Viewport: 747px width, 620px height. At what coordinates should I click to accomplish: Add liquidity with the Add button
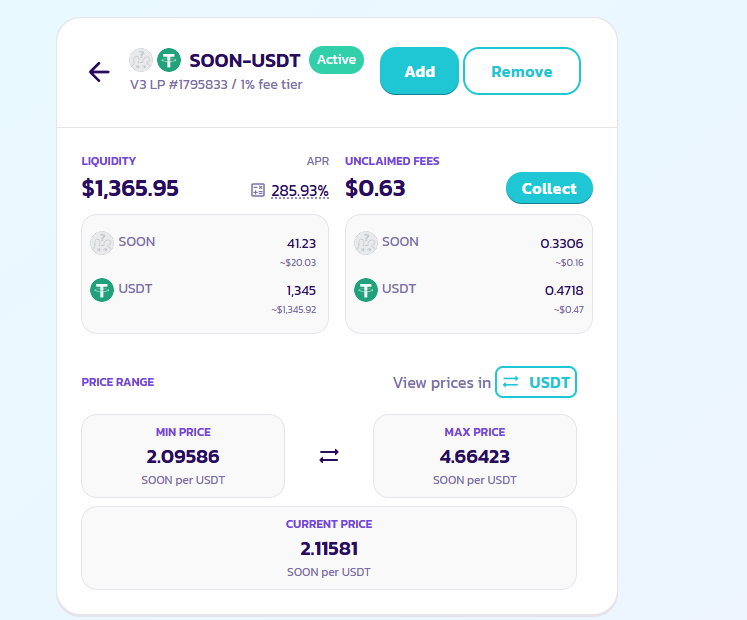point(419,71)
